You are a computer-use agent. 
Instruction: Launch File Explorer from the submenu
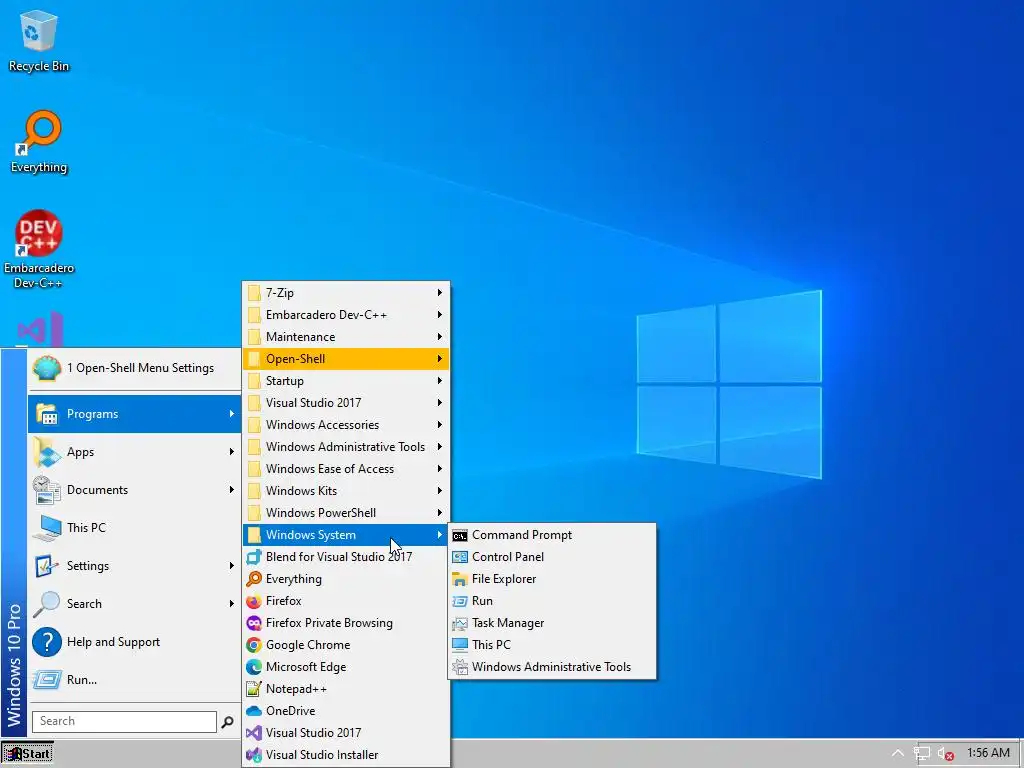pyautogui.click(x=552, y=579)
